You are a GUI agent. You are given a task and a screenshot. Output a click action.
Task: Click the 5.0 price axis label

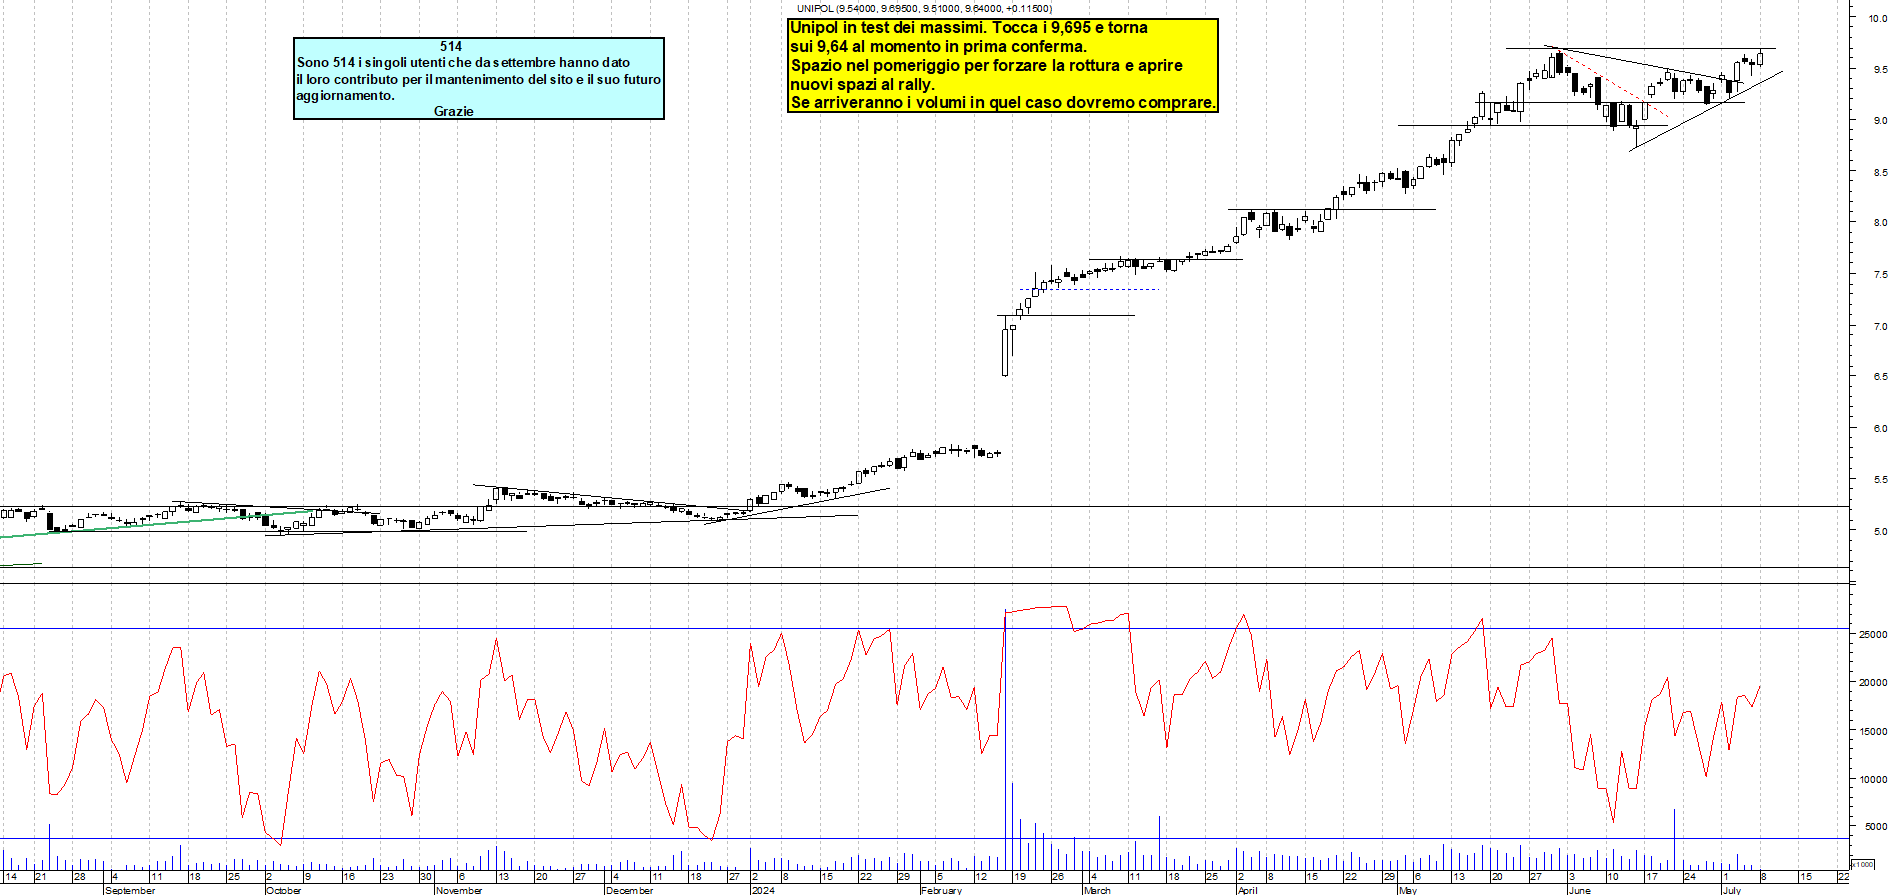click(x=1880, y=531)
